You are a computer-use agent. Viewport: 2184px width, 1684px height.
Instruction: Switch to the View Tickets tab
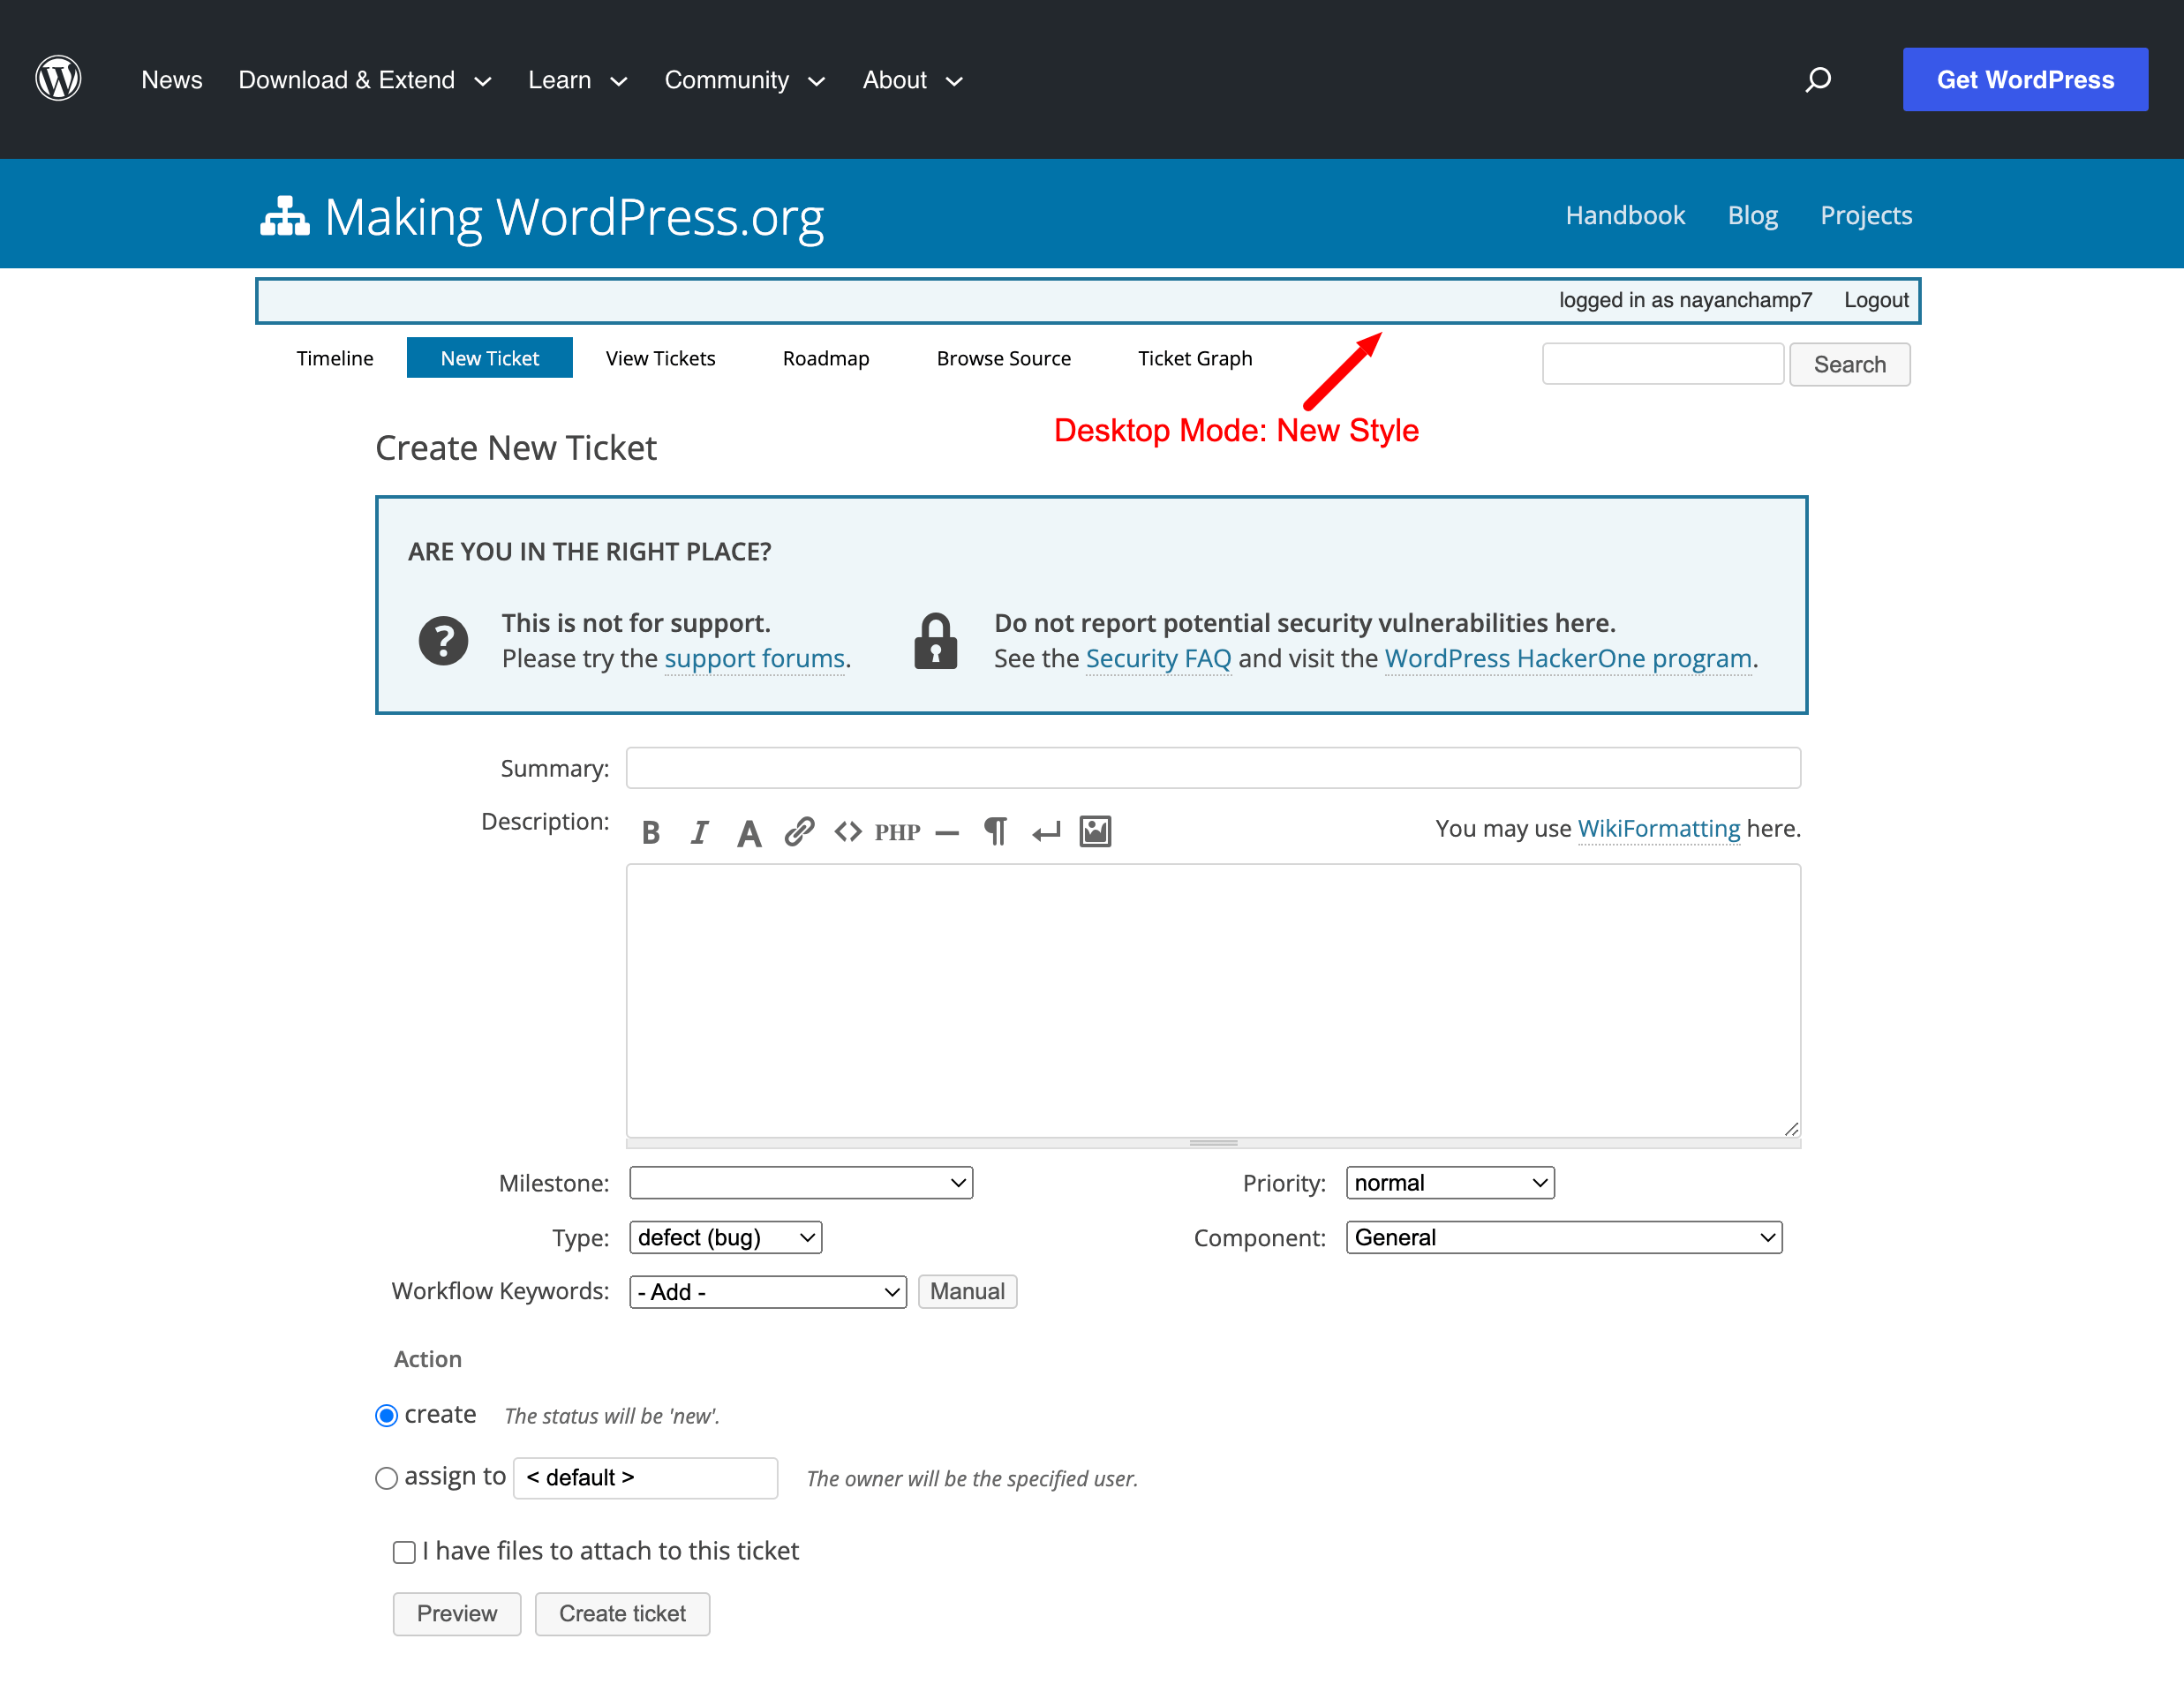click(660, 358)
